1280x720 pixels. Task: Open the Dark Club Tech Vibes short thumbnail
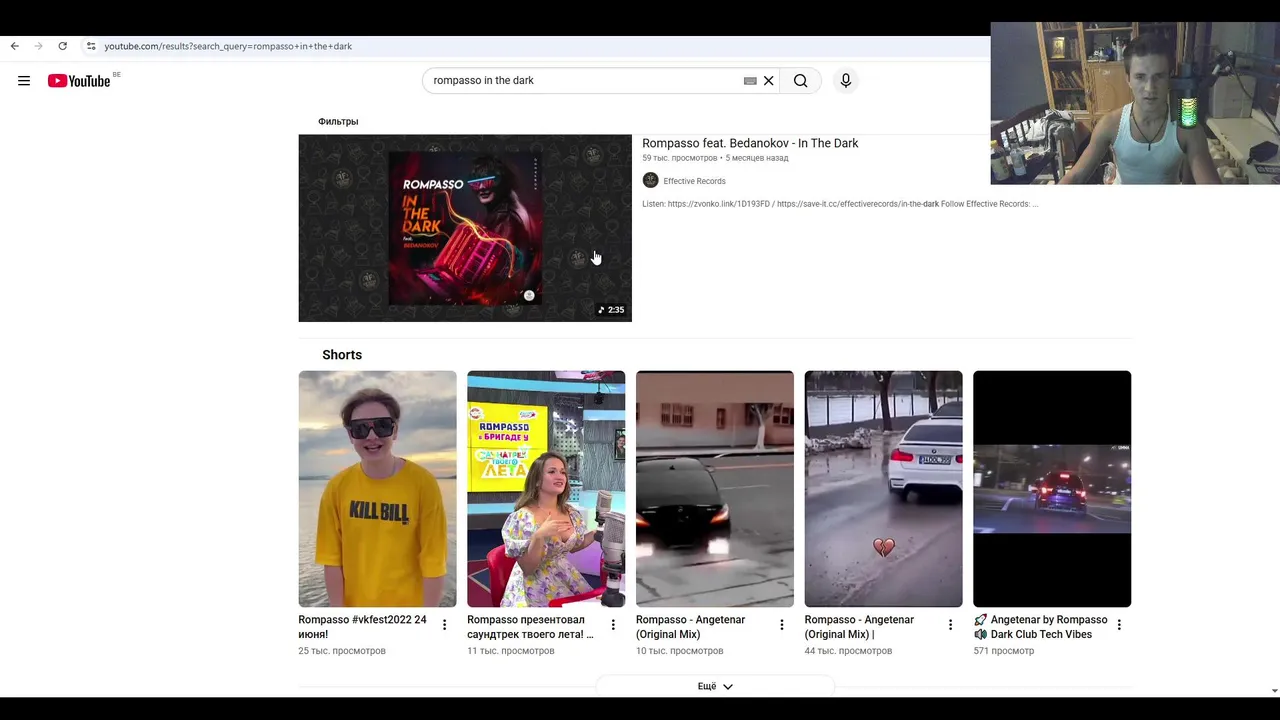(1052, 489)
